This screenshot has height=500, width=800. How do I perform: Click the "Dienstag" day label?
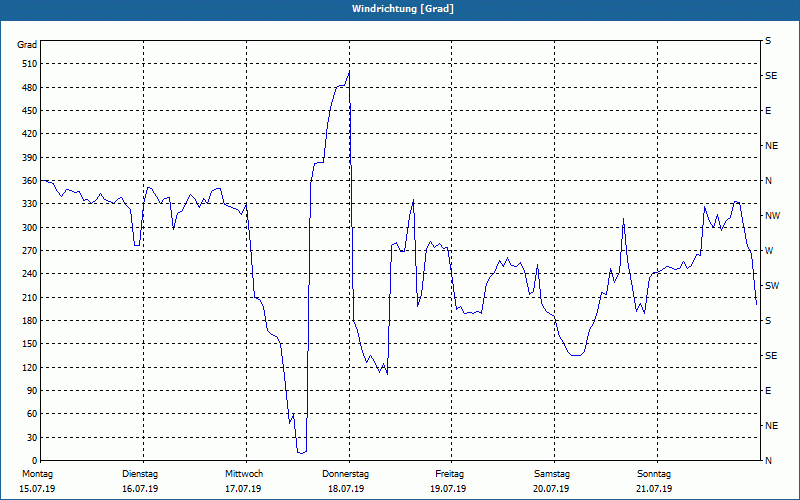(140, 474)
